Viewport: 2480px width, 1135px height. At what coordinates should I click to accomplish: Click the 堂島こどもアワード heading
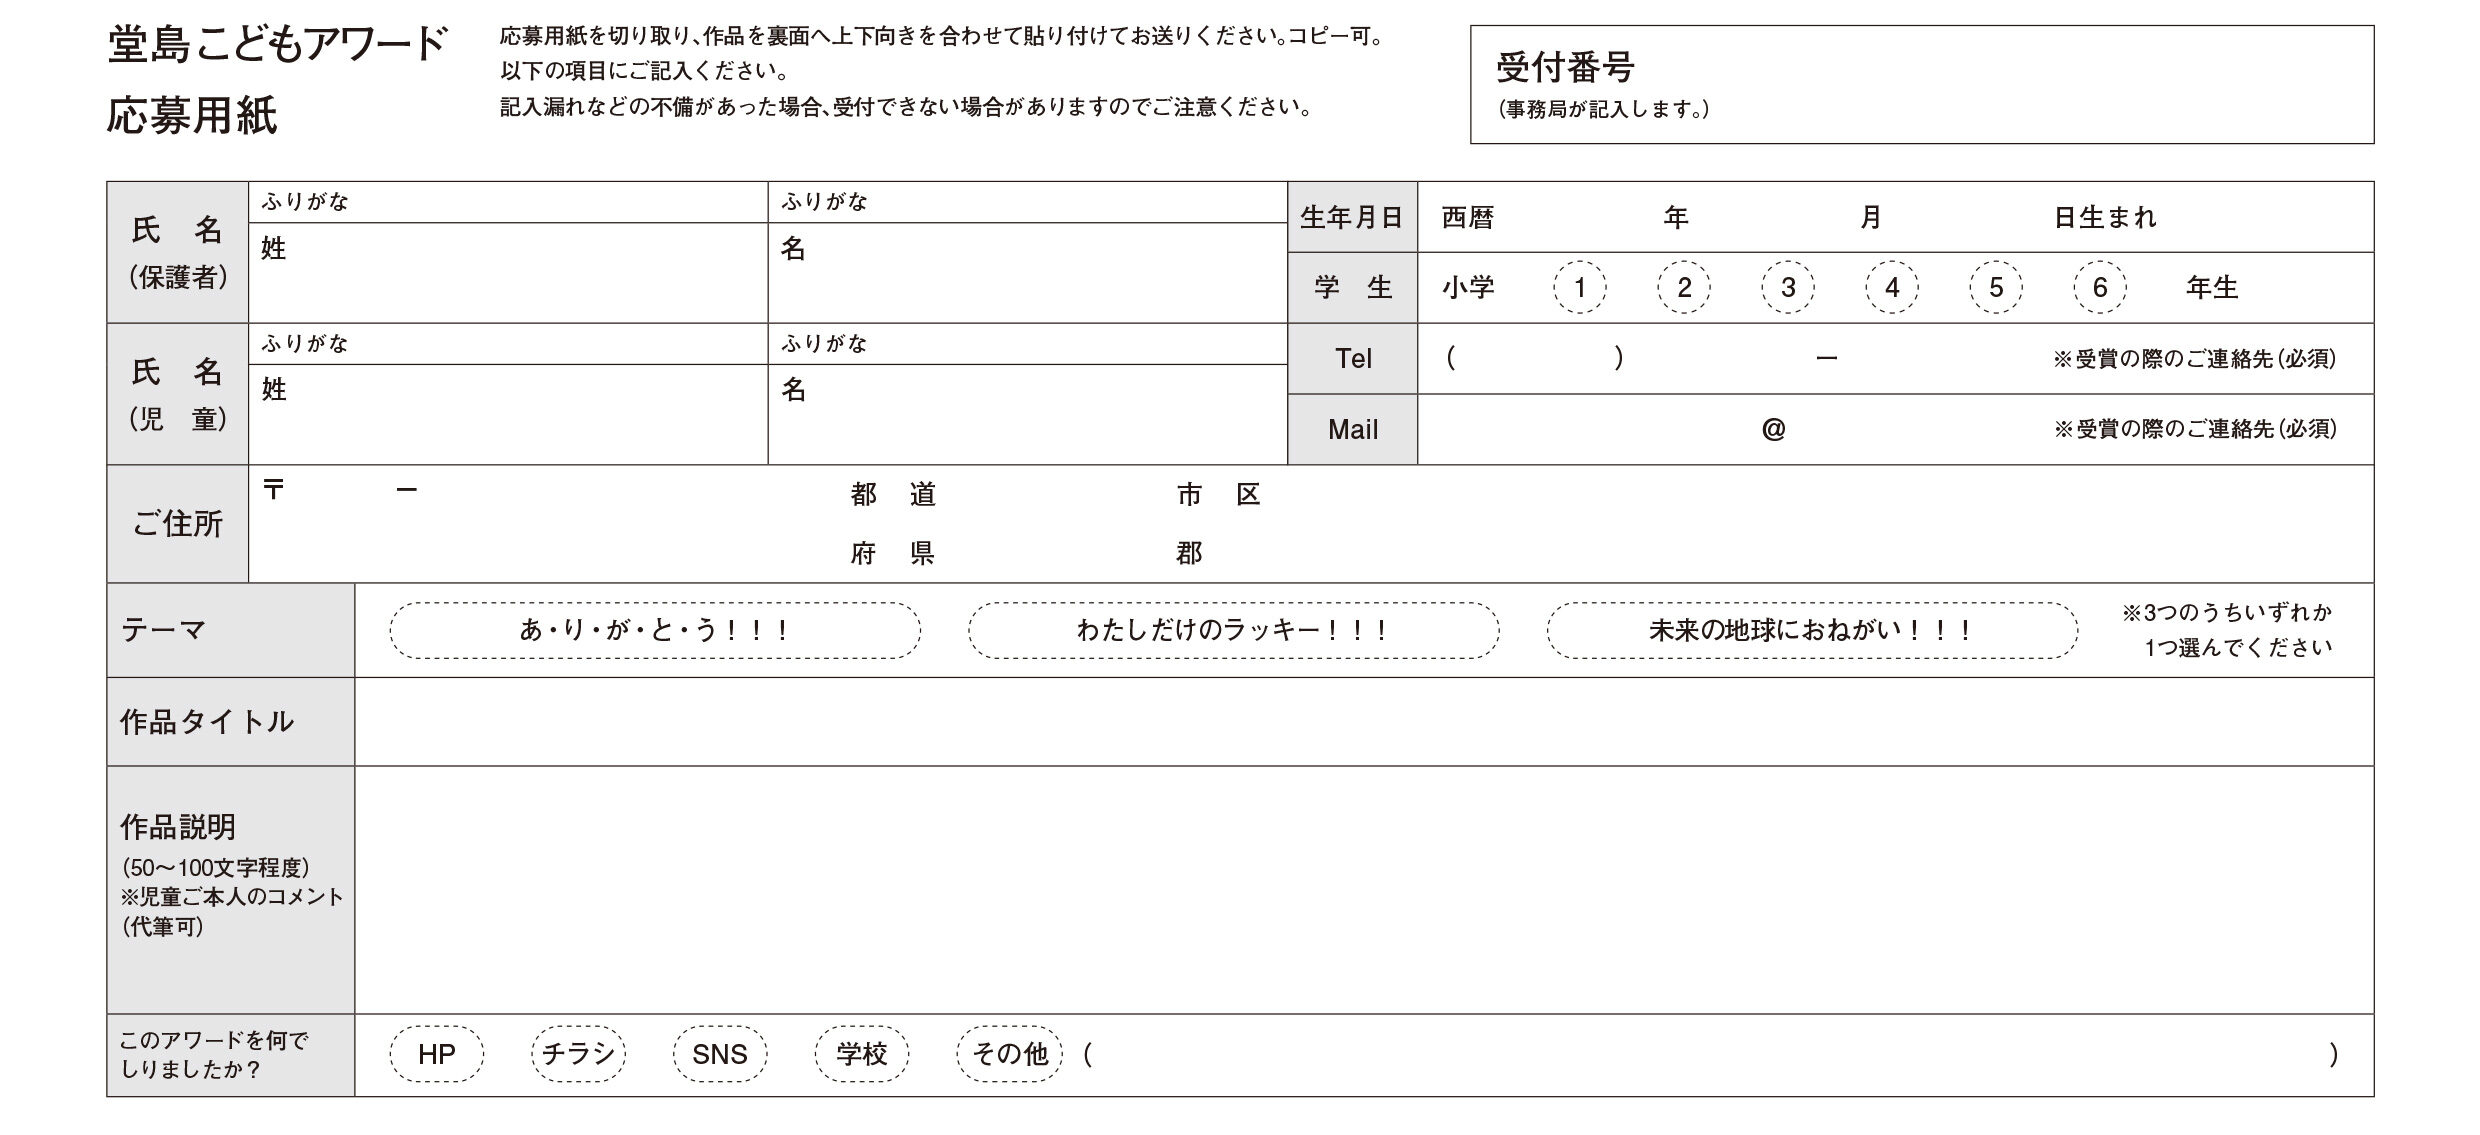277,45
